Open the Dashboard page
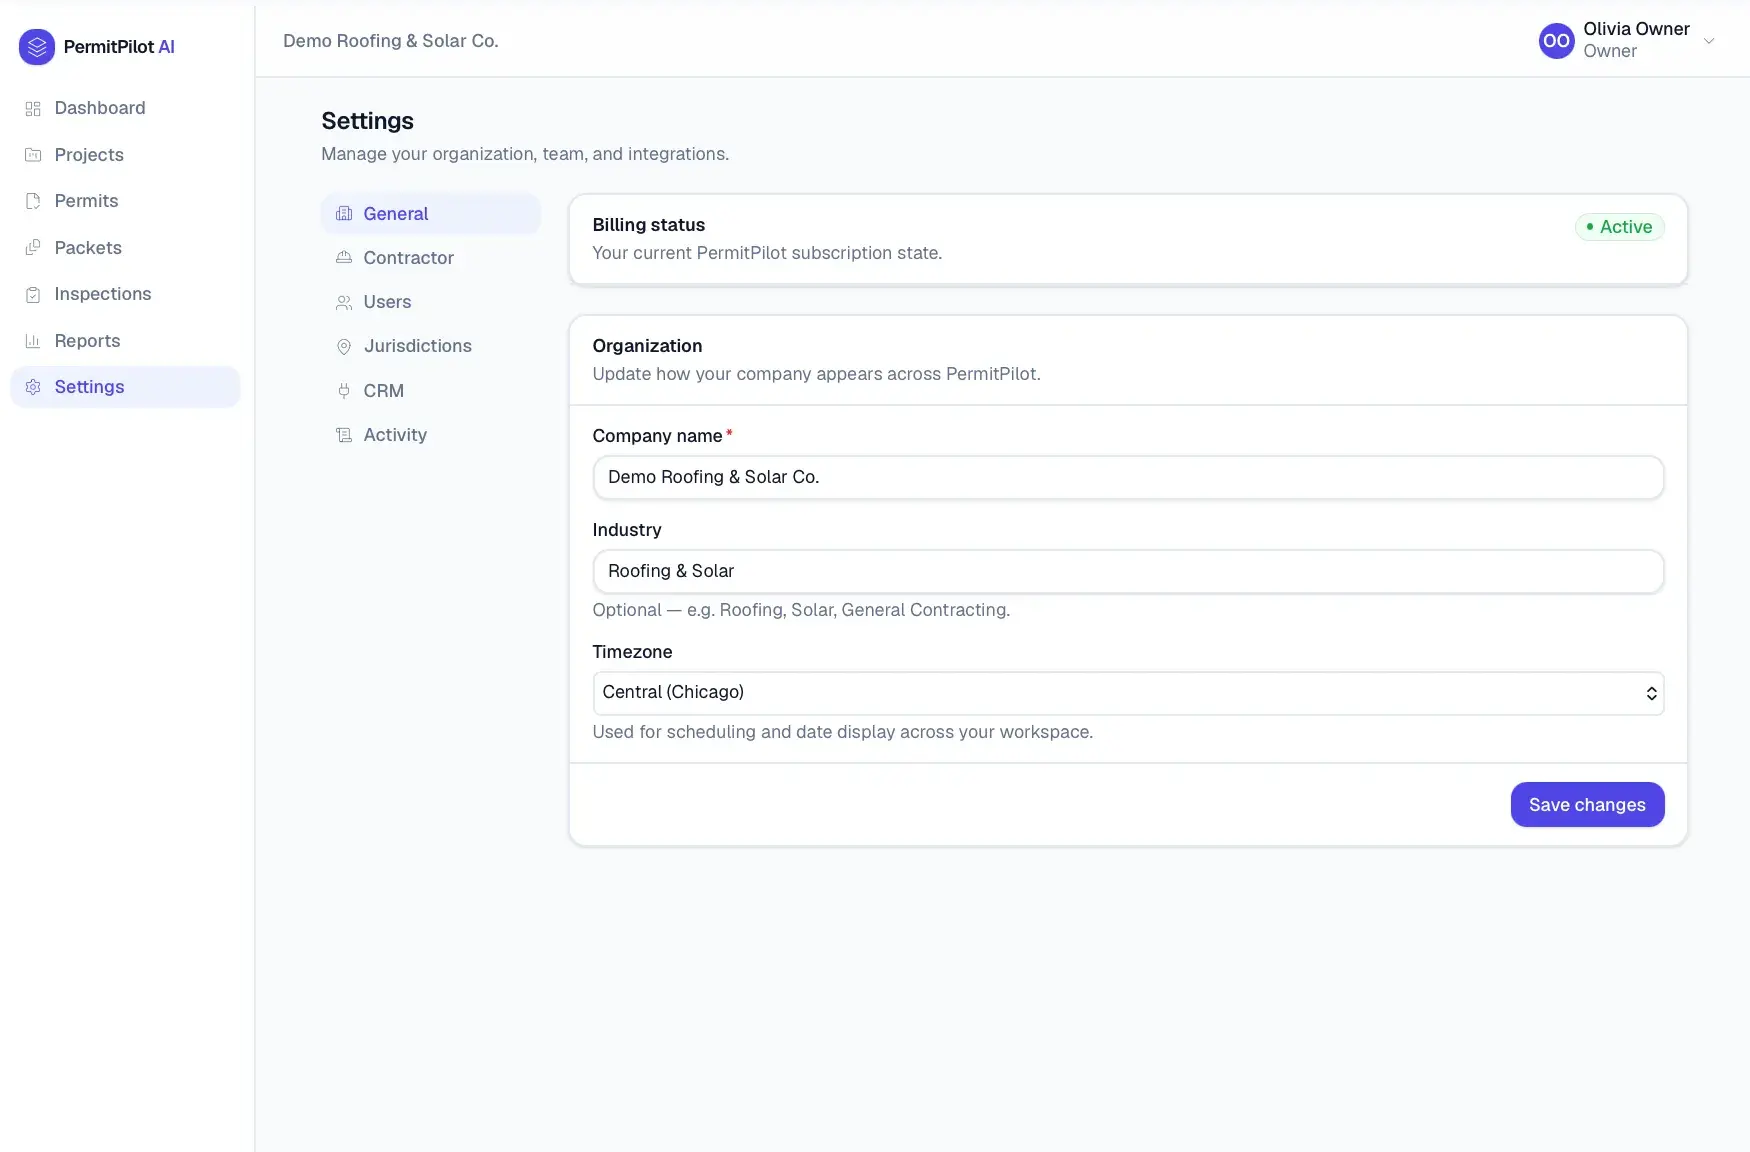The width and height of the screenshot is (1750, 1152). (x=125, y=108)
